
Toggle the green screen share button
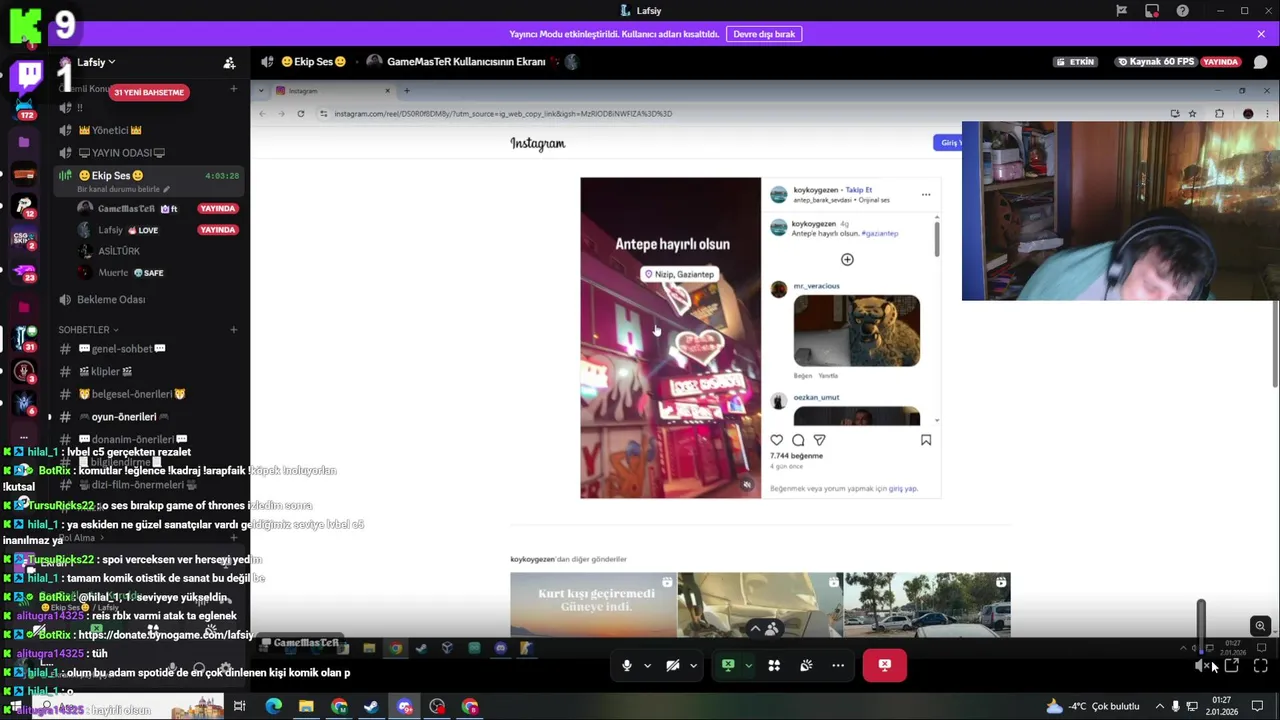point(728,666)
